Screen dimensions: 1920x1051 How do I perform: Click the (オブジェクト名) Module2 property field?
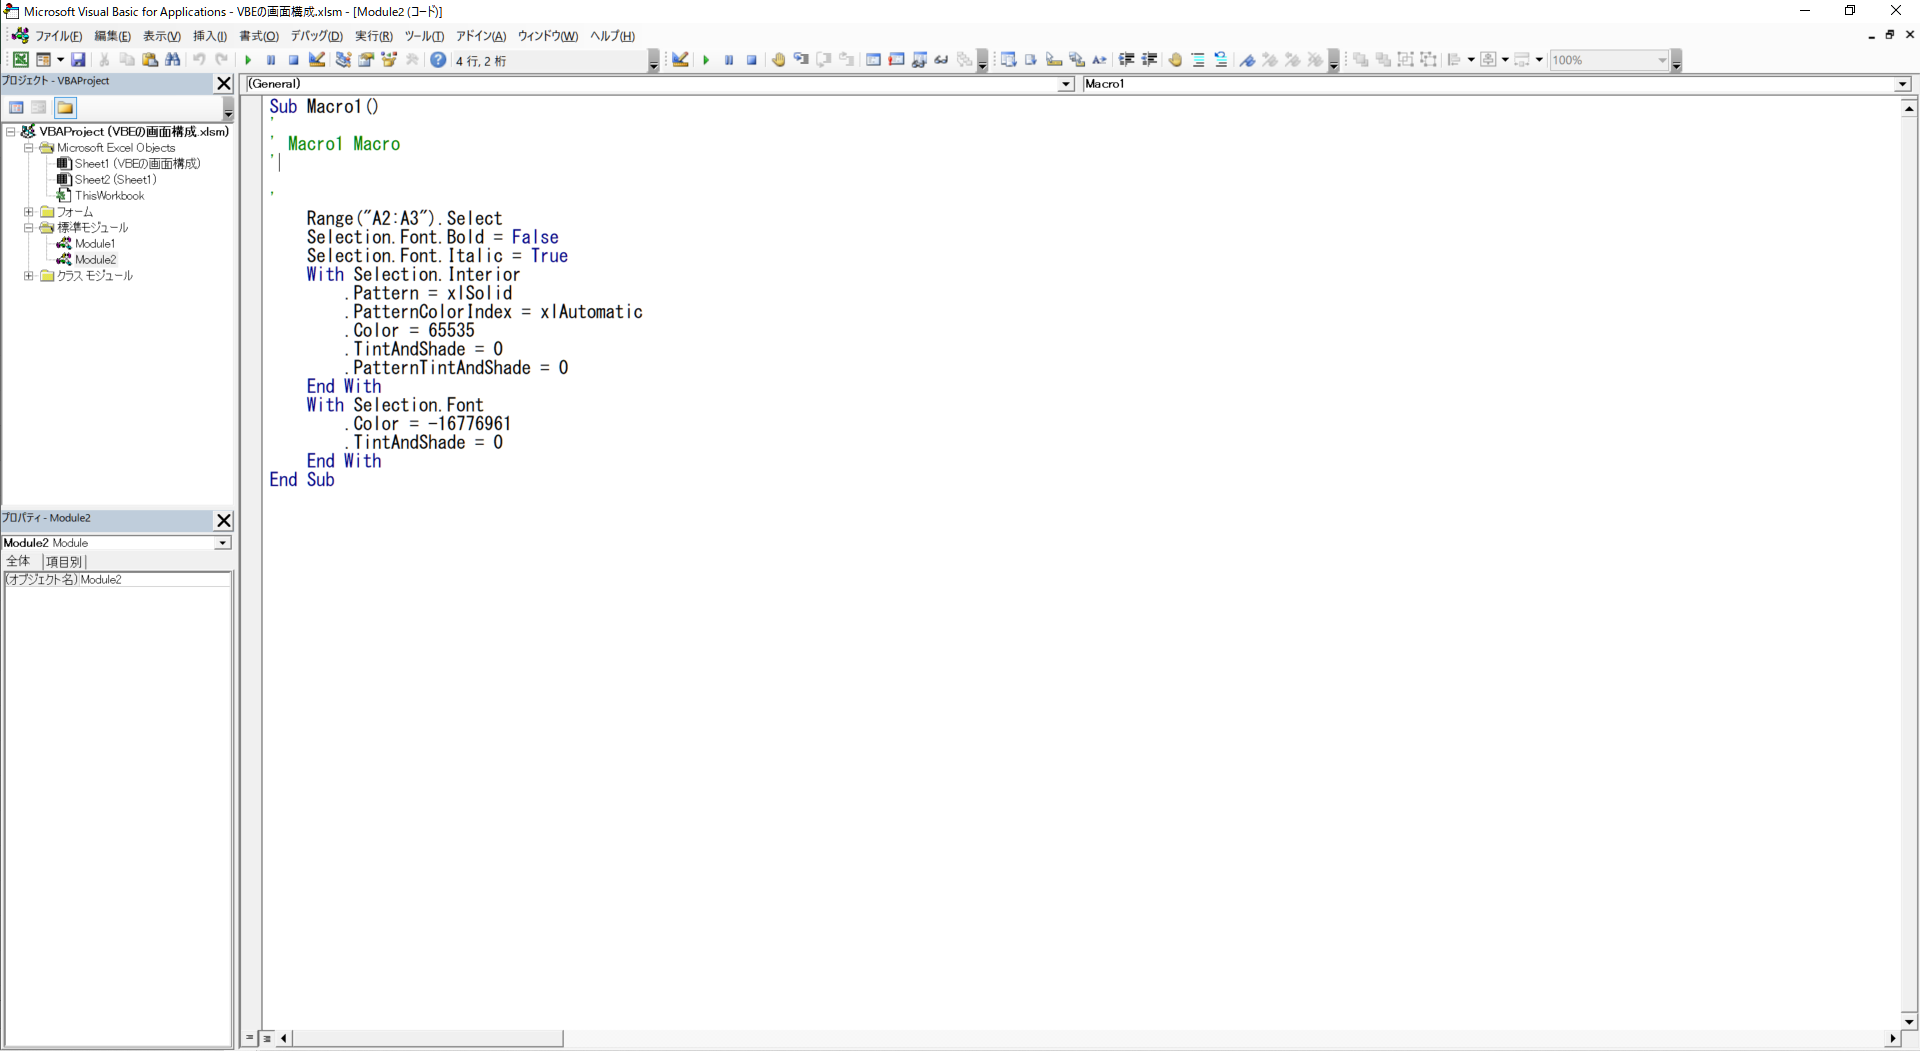tap(155, 580)
